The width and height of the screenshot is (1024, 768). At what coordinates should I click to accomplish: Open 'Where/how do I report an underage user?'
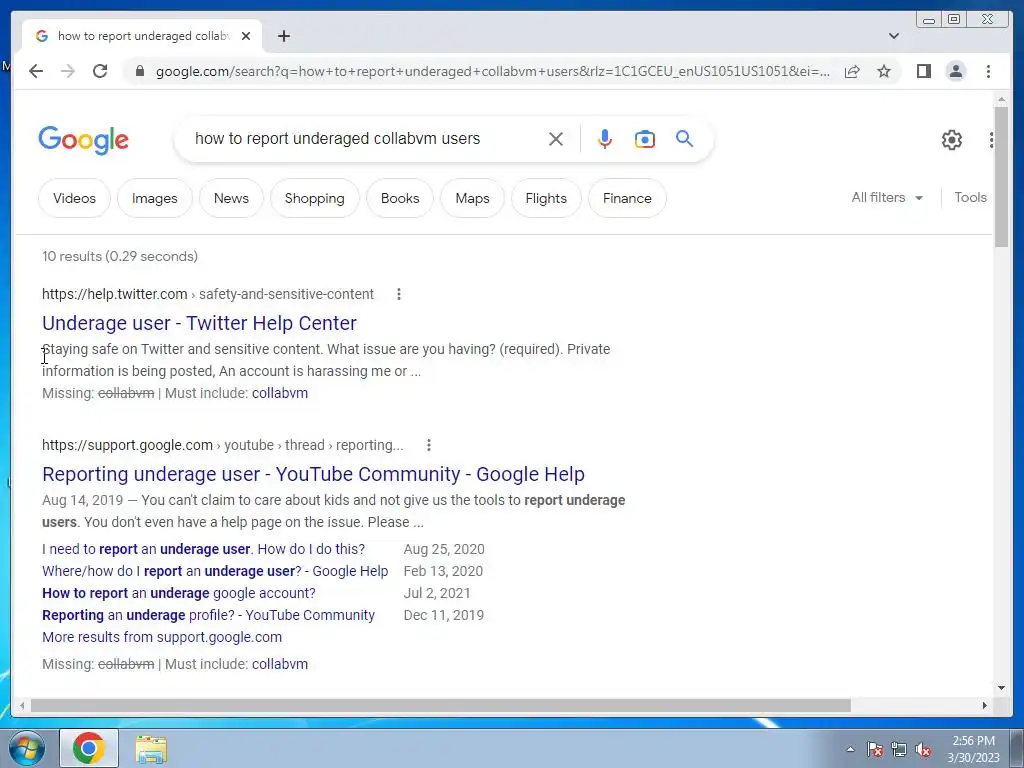click(x=215, y=571)
